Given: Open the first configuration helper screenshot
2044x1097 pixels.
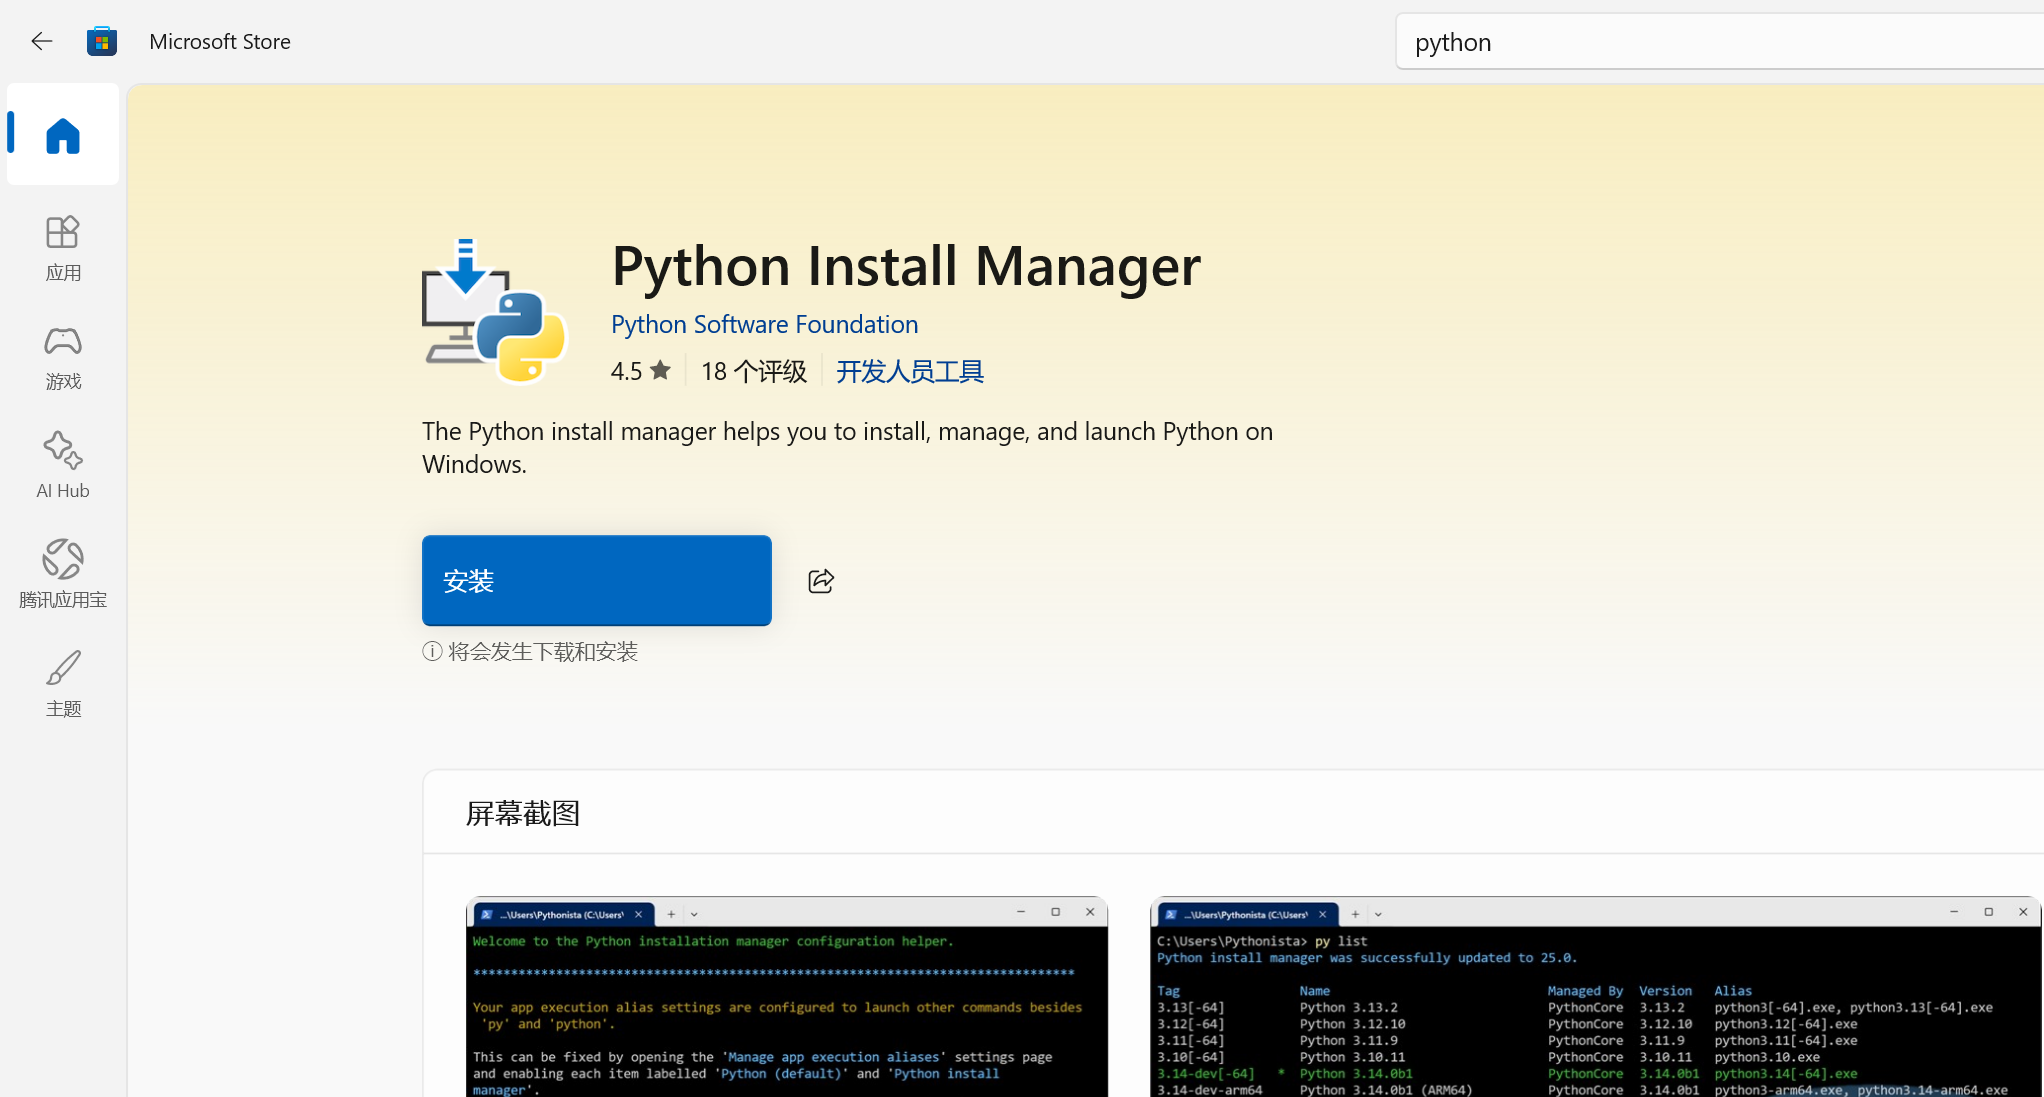Looking at the screenshot, I should click(787, 997).
